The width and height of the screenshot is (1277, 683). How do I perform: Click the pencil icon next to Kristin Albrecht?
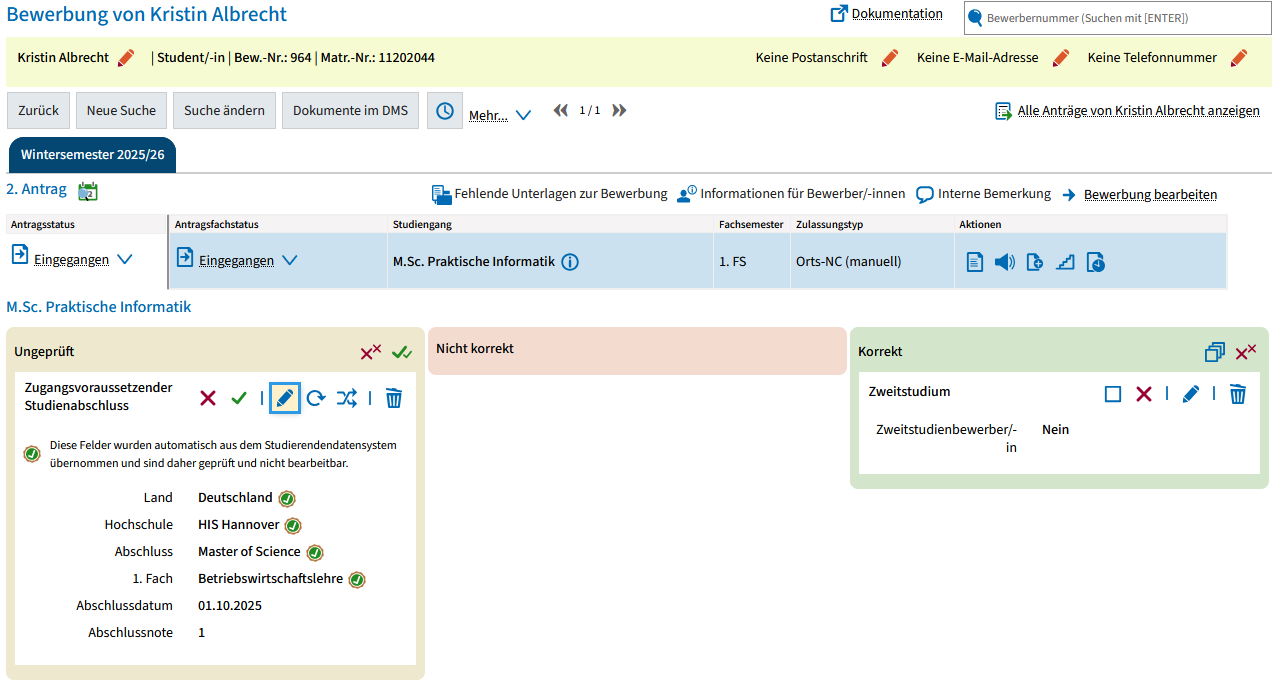coord(126,58)
